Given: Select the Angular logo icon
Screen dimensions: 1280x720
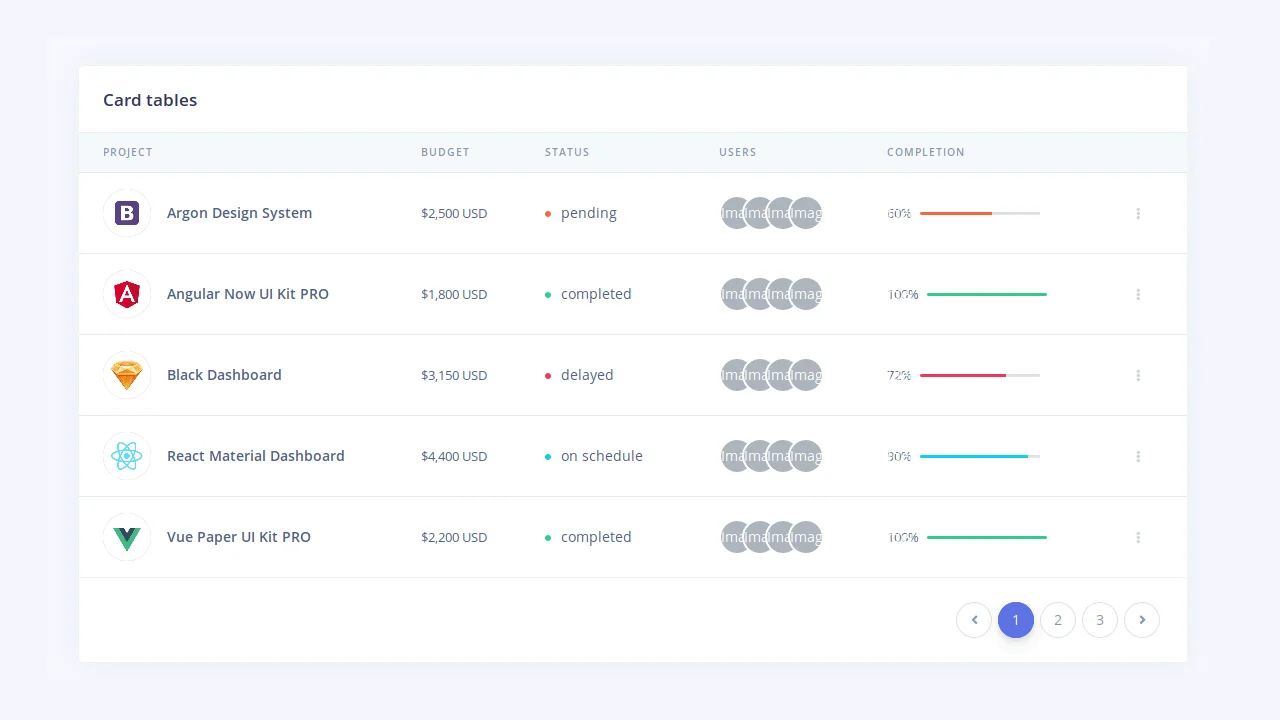Looking at the screenshot, I should point(126,294).
